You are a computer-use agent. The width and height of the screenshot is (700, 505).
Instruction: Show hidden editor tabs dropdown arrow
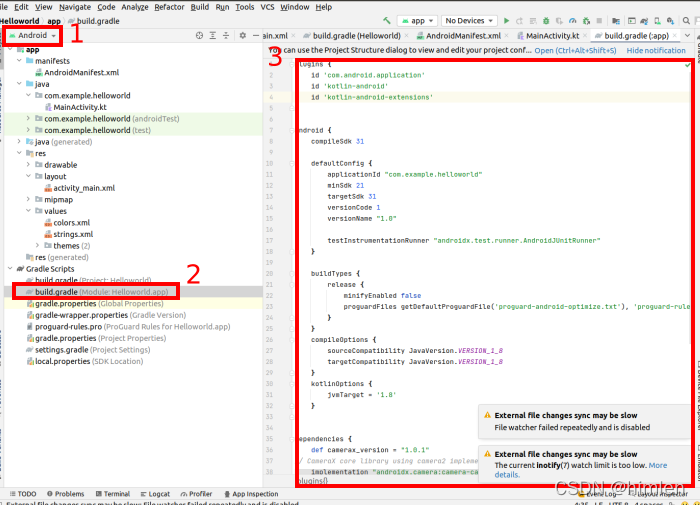[688, 36]
